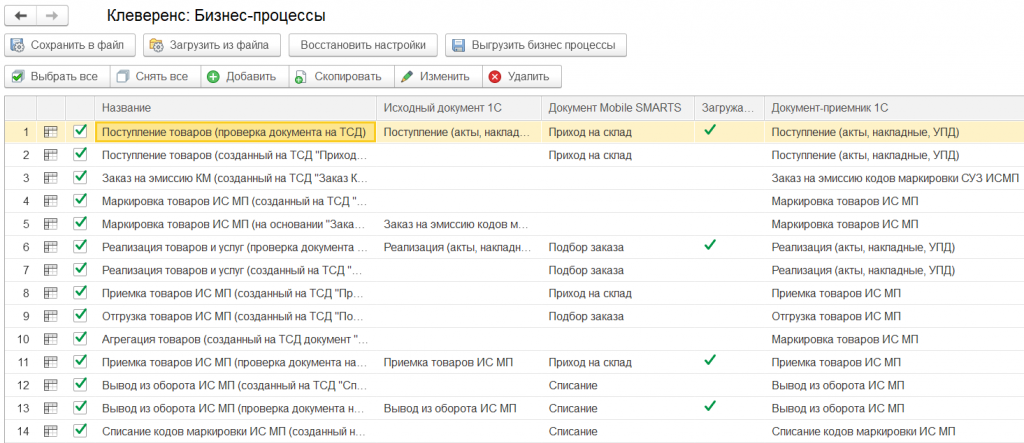Viewport: 1024px width, 443px height.
Task: Toggle checkbox in row 5
Action: [80, 223]
